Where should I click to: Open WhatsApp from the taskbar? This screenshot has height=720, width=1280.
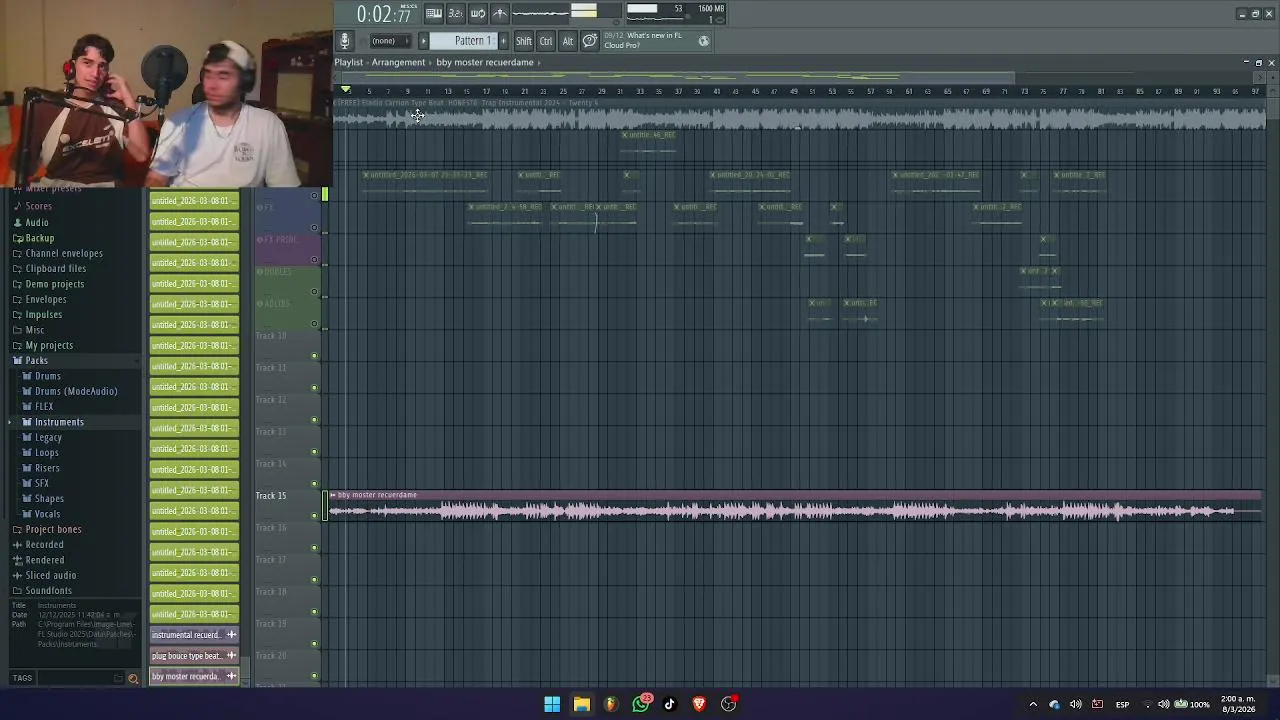coord(641,704)
